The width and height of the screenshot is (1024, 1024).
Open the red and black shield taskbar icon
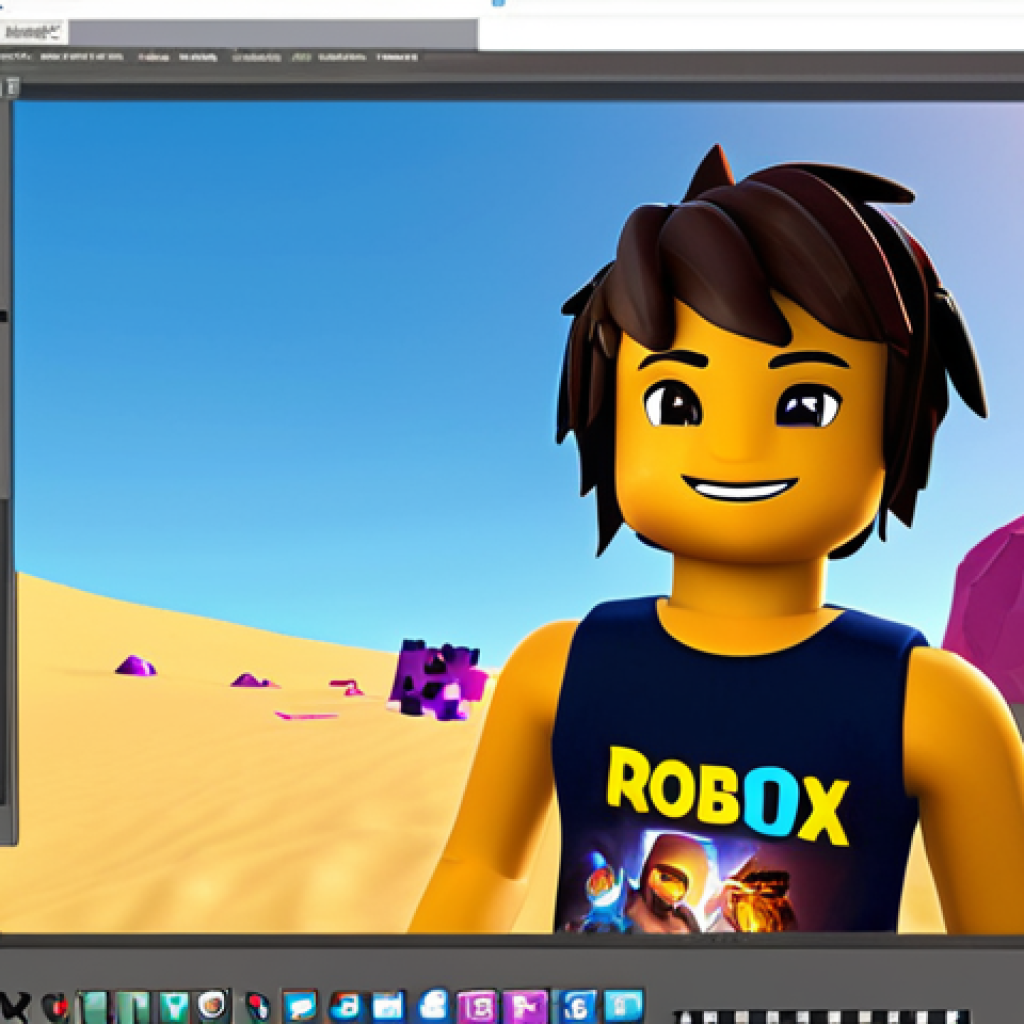56,1006
